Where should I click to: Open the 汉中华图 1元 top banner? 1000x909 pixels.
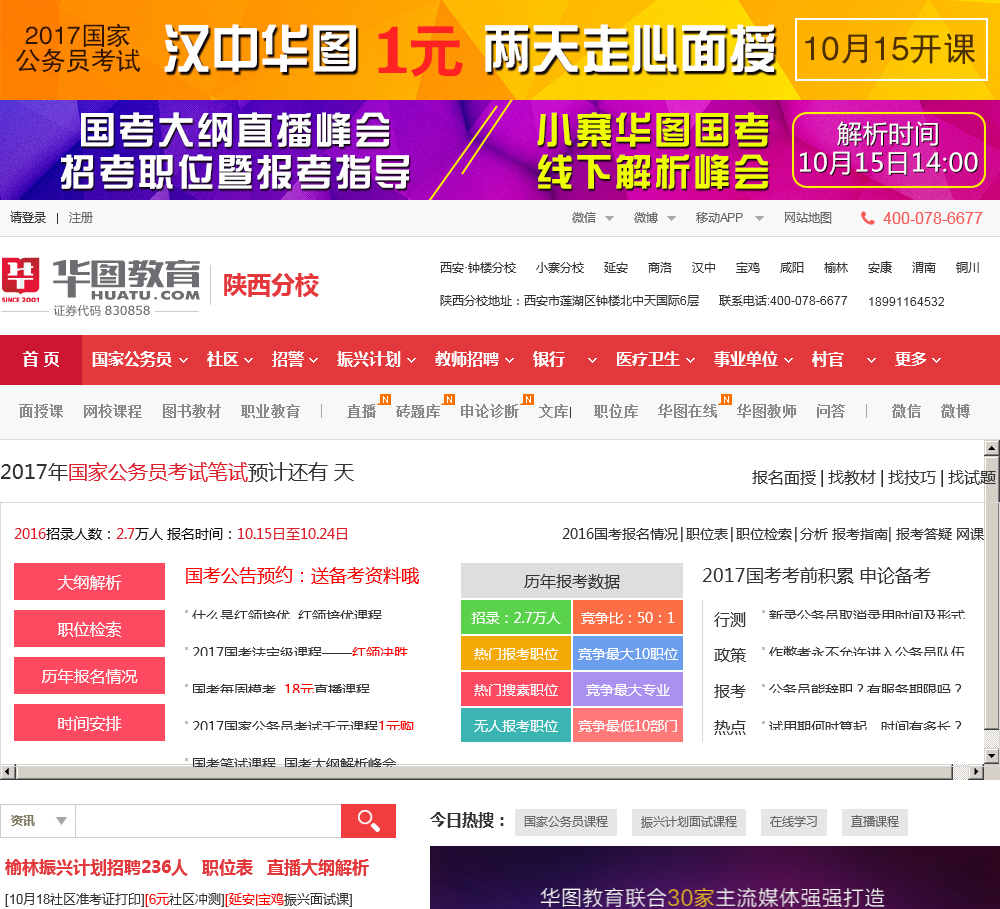pyautogui.click(x=500, y=50)
